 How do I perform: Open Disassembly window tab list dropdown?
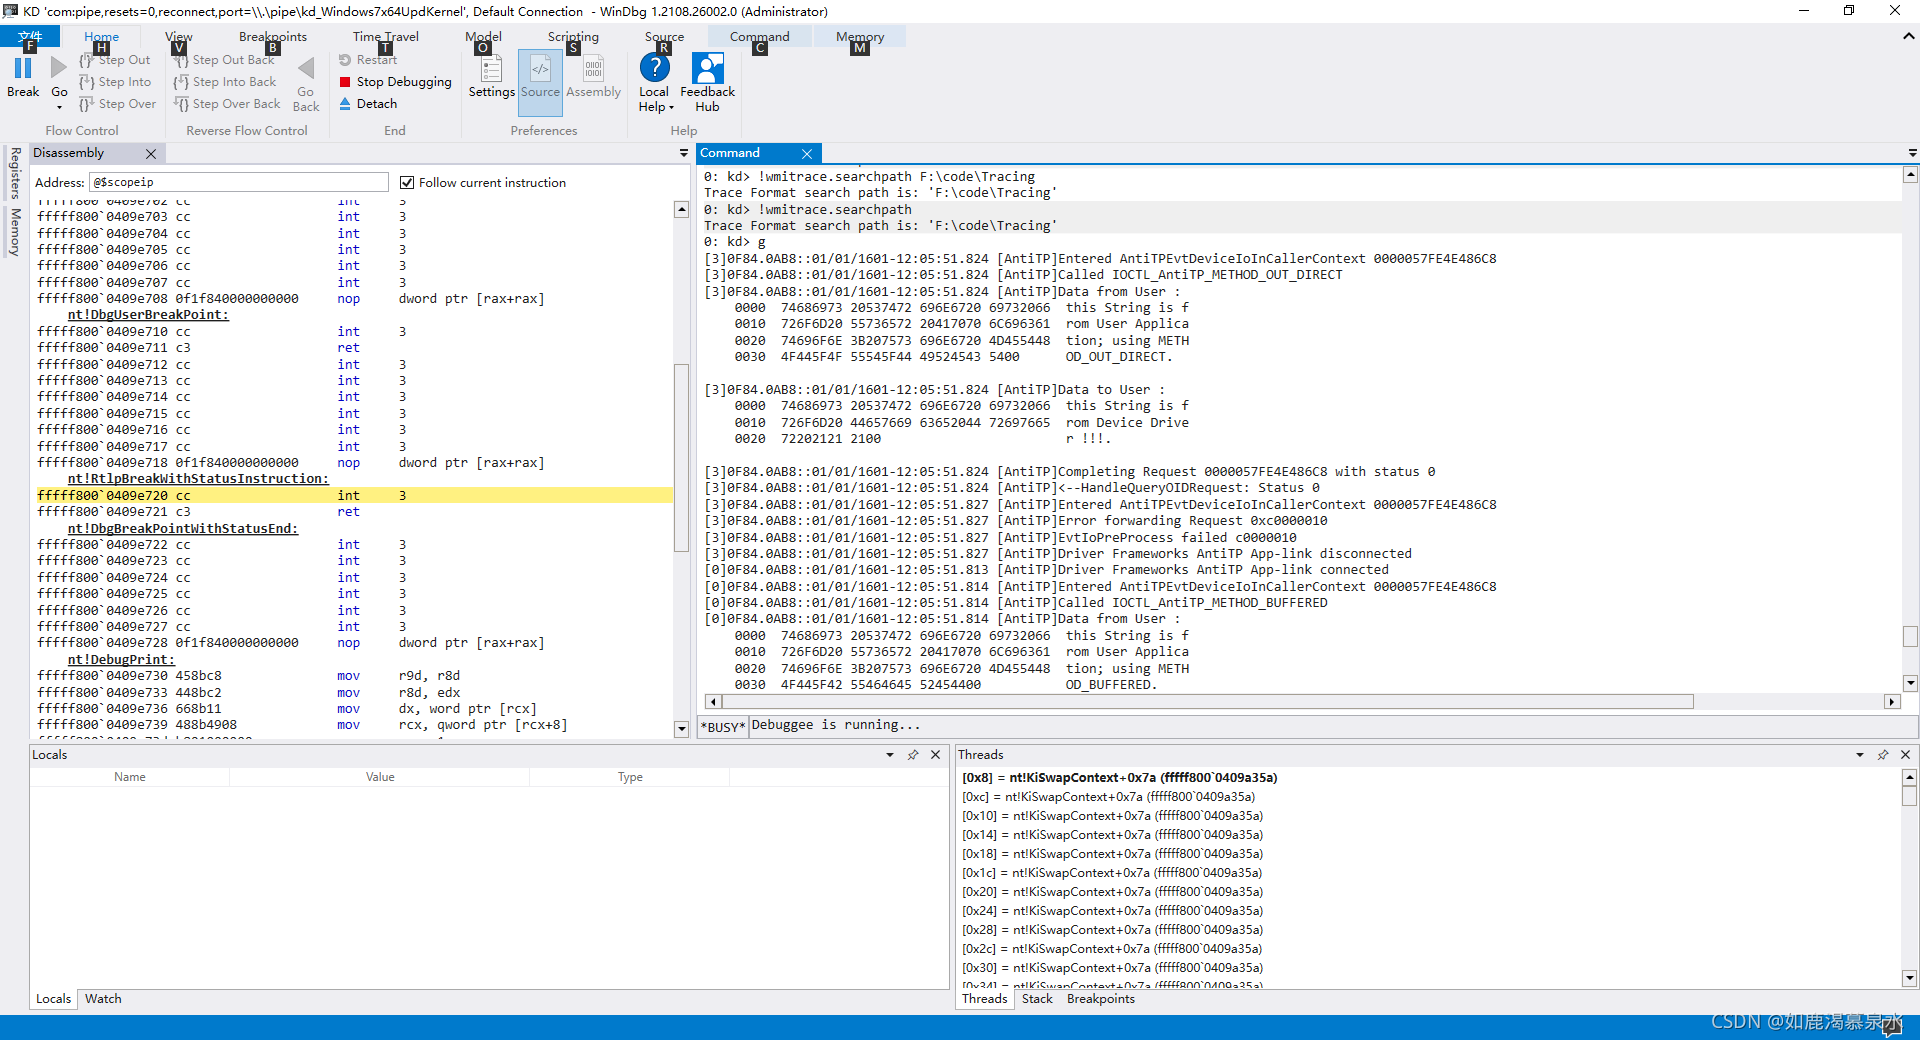click(684, 153)
